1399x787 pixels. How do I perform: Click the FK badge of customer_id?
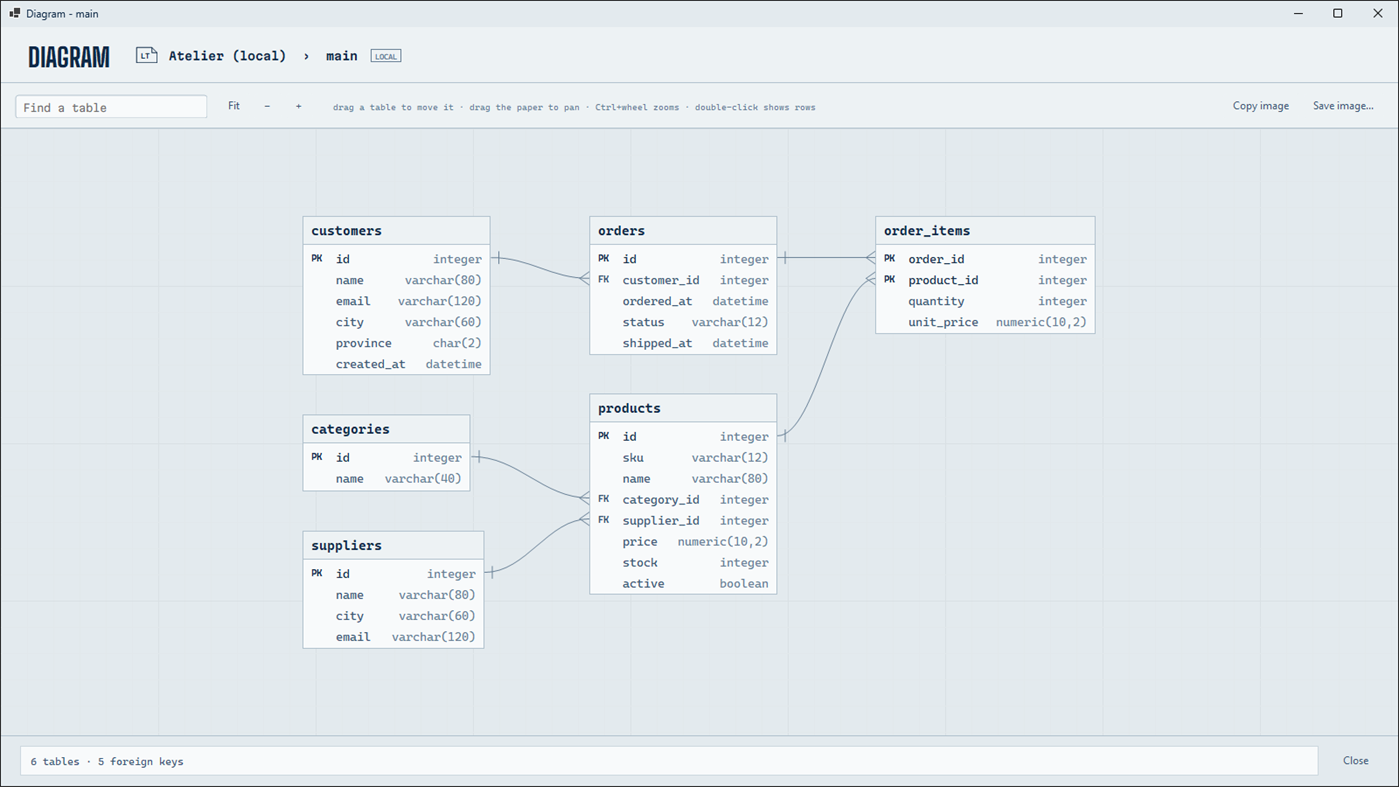(x=604, y=280)
